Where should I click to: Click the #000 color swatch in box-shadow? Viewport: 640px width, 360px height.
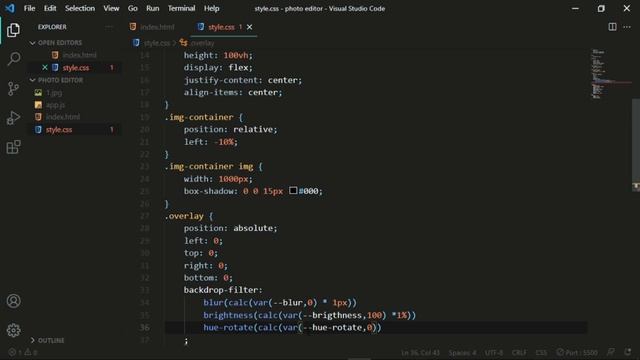tap(293, 191)
